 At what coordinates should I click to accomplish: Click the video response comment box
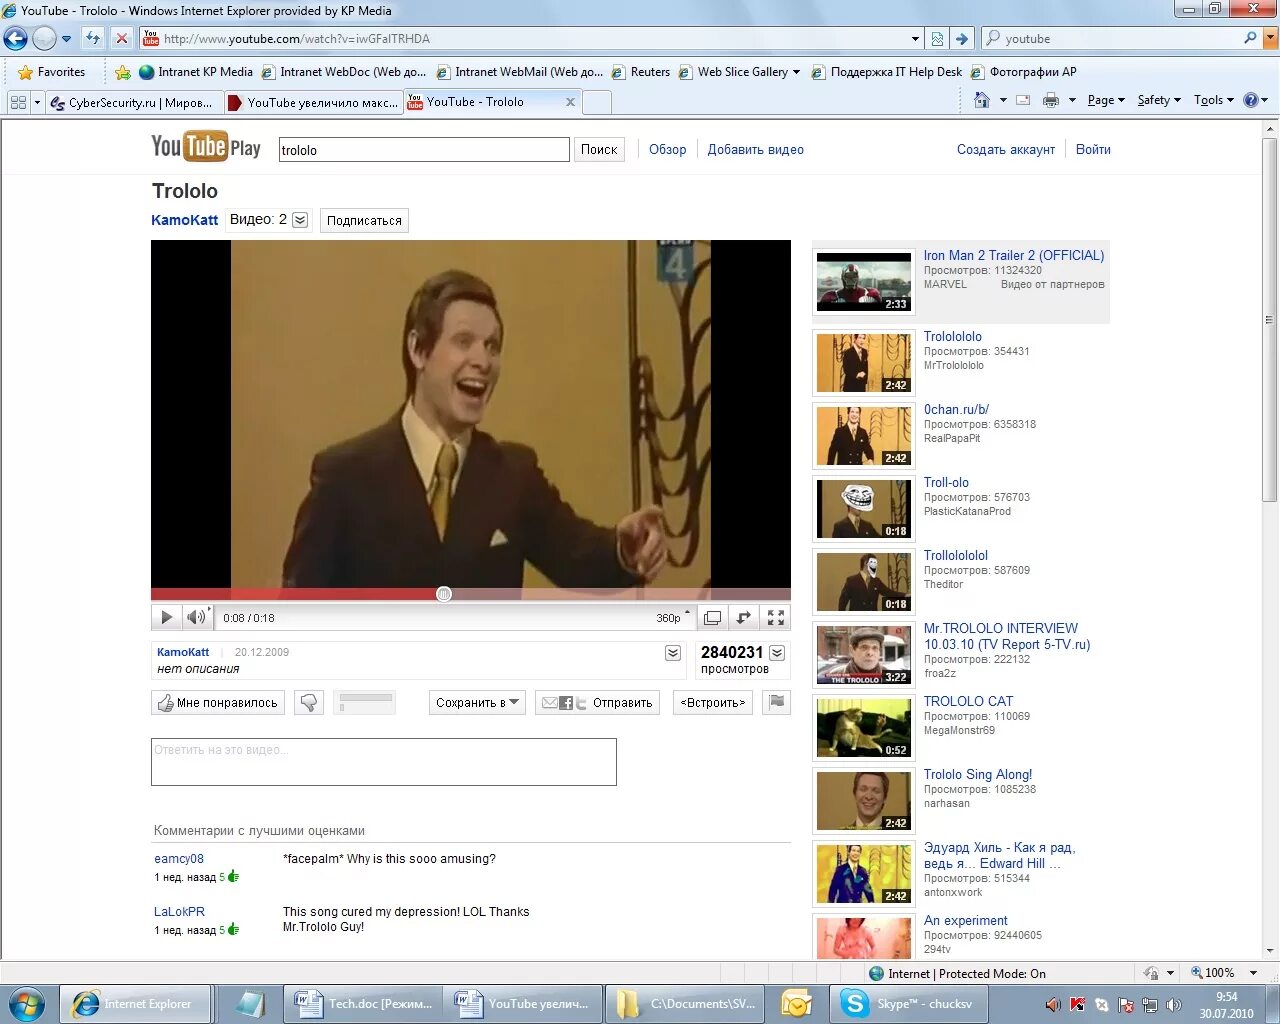[384, 762]
